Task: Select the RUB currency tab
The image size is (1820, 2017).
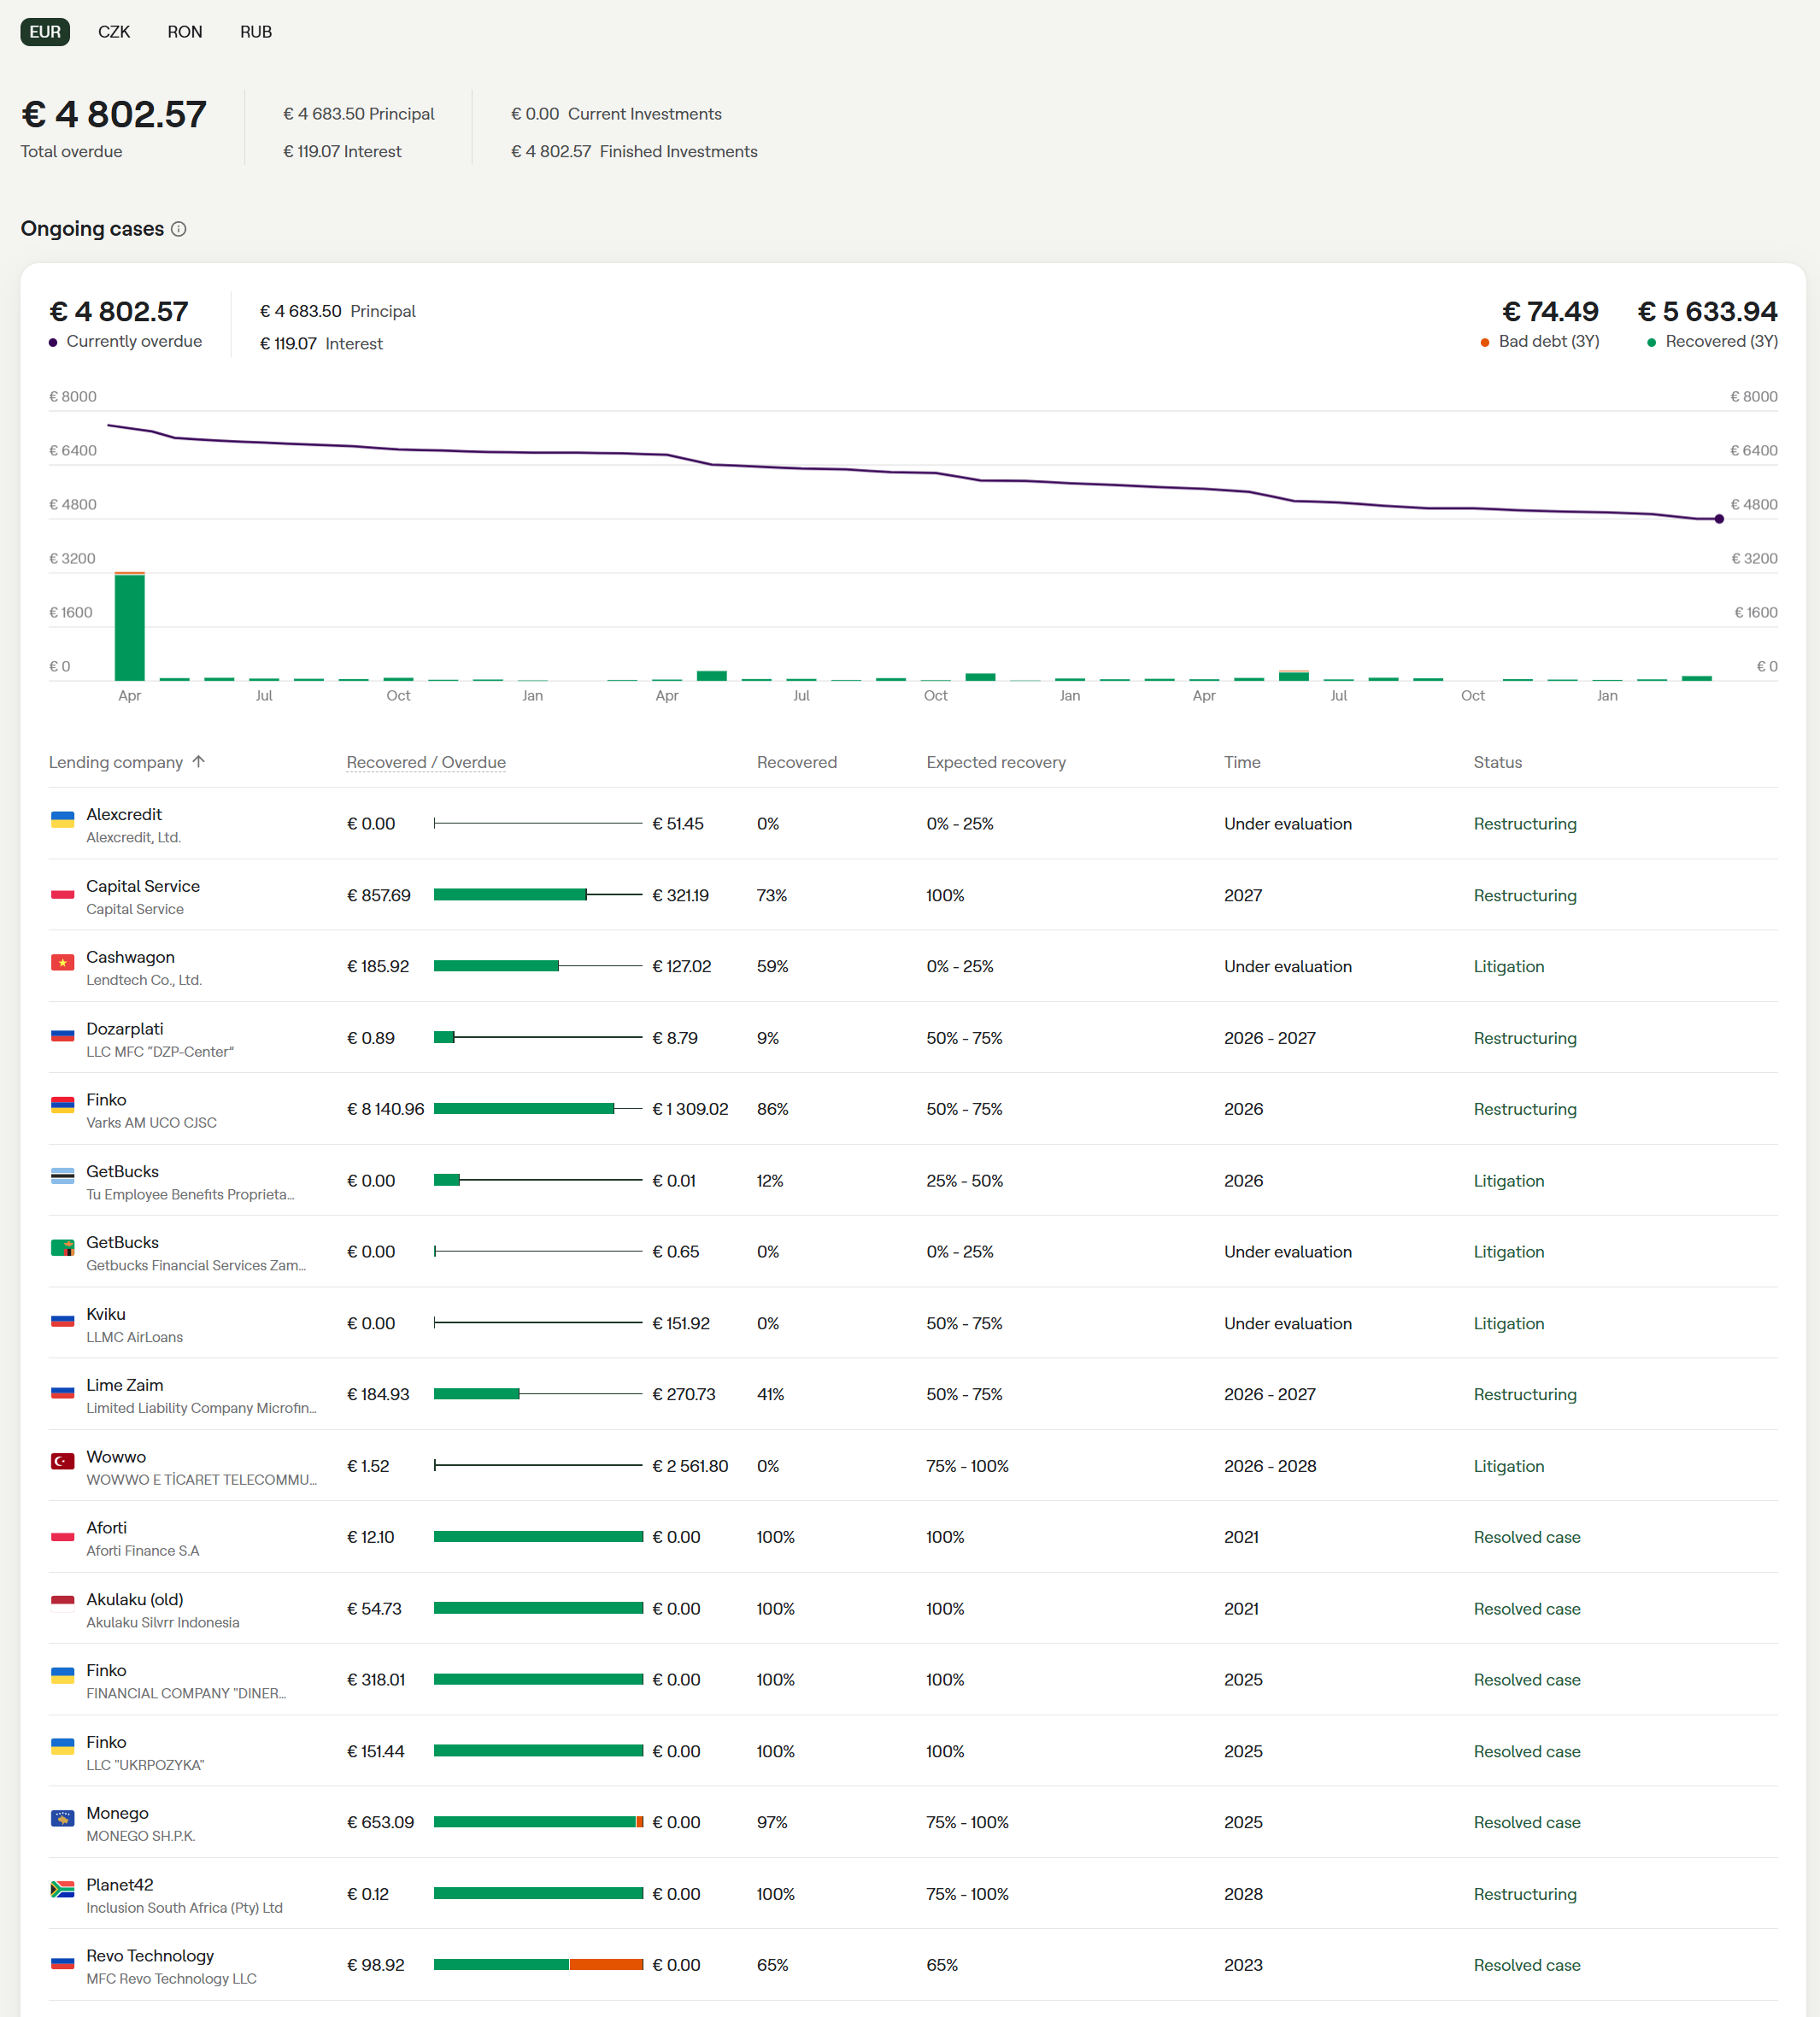Action: [256, 32]
